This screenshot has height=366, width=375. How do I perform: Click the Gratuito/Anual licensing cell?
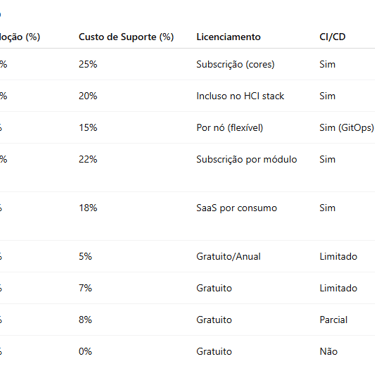click(x=228, y=256)
